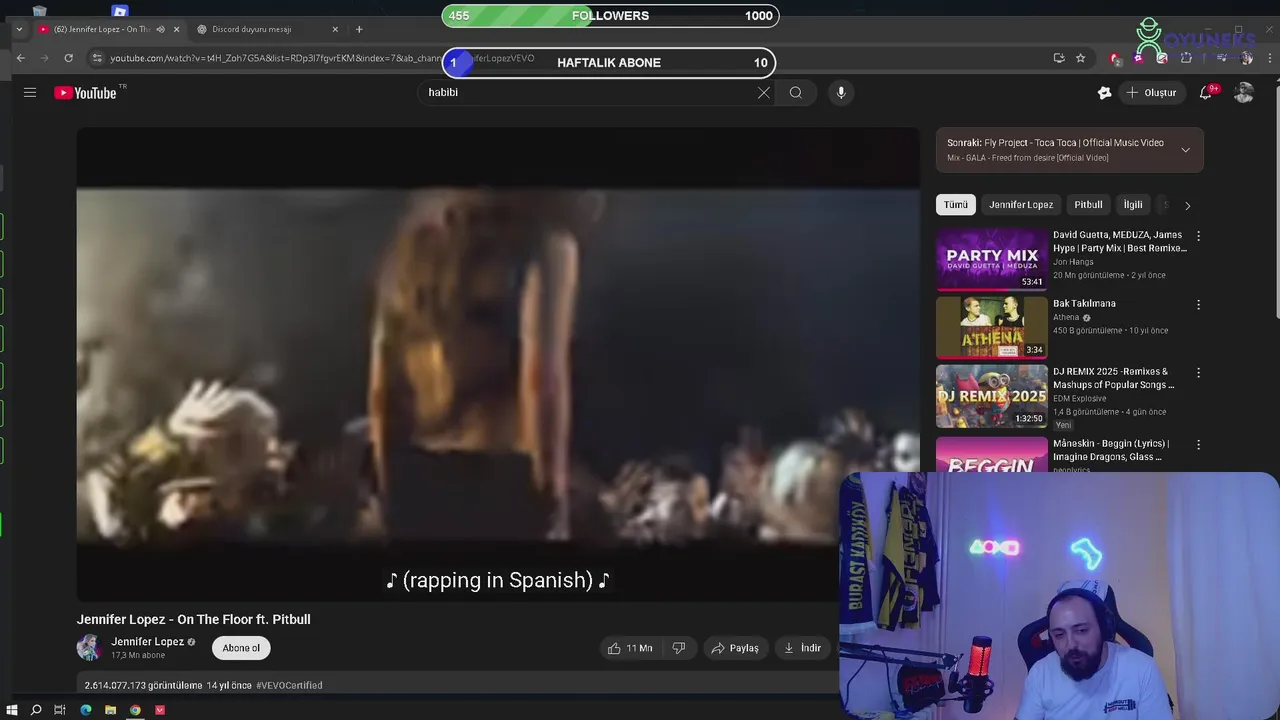
Task: Open a new browser tab with plus
Action: pos(359,29)
